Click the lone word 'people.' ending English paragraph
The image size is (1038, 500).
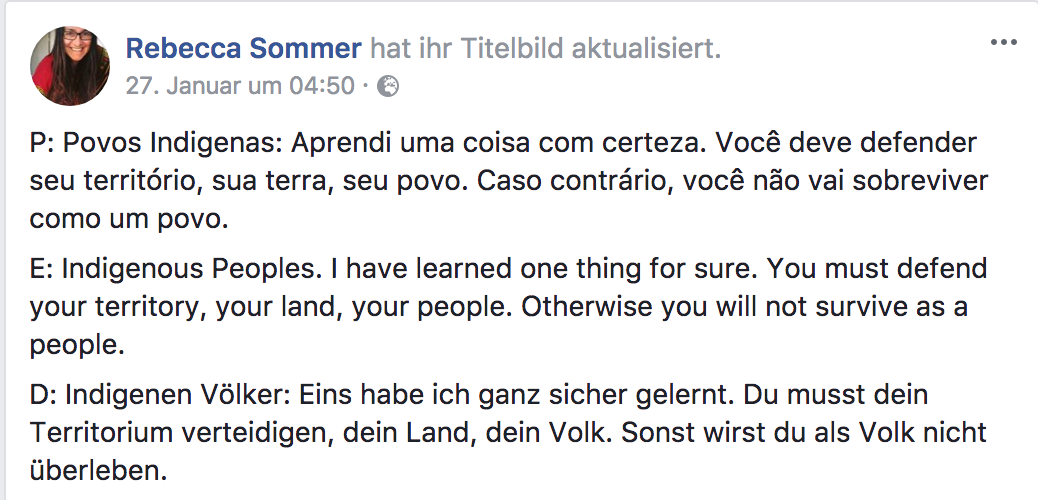coord(76,346)
